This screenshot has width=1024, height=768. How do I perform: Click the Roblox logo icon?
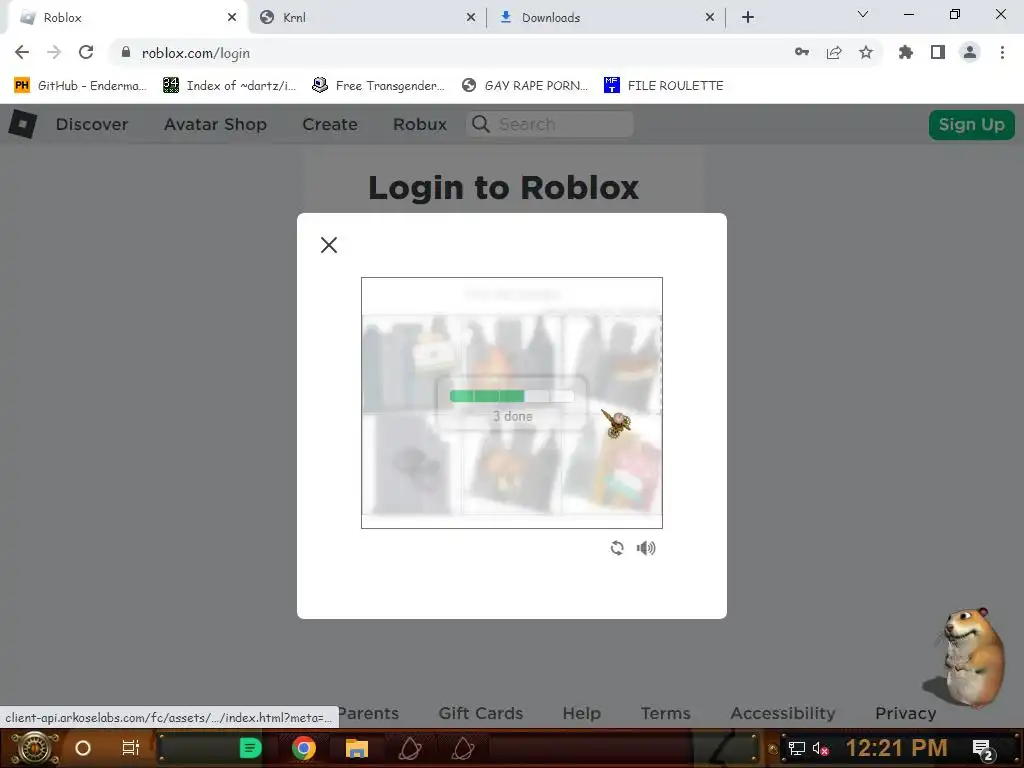(x=22, y=123)
